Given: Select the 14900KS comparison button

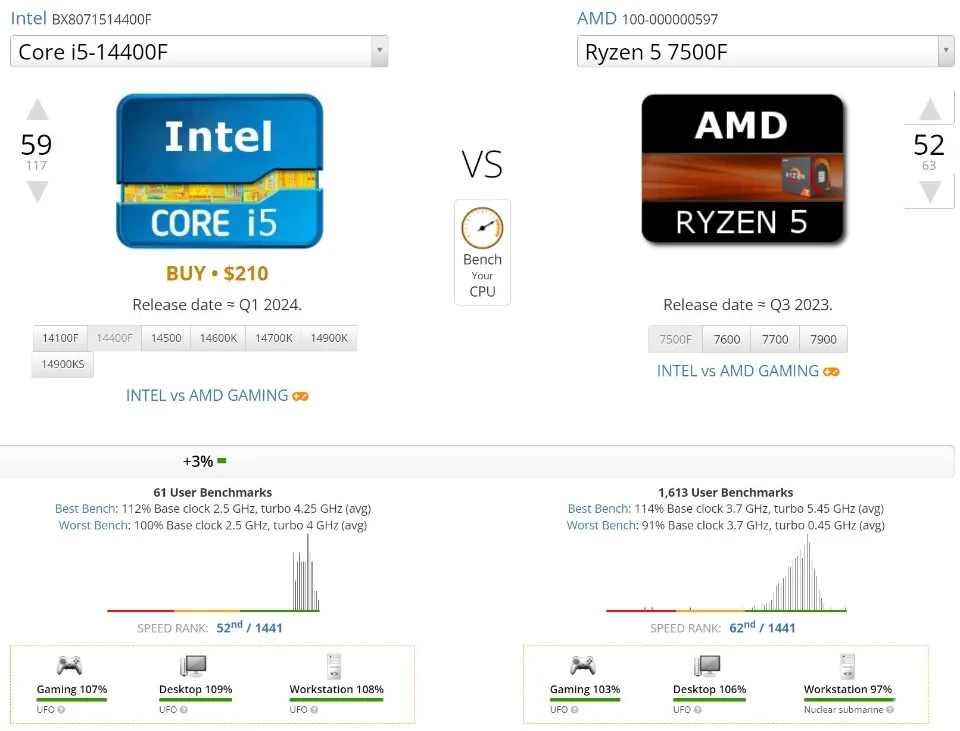Looking at the screenshot, I should click(x=62, y=364).
